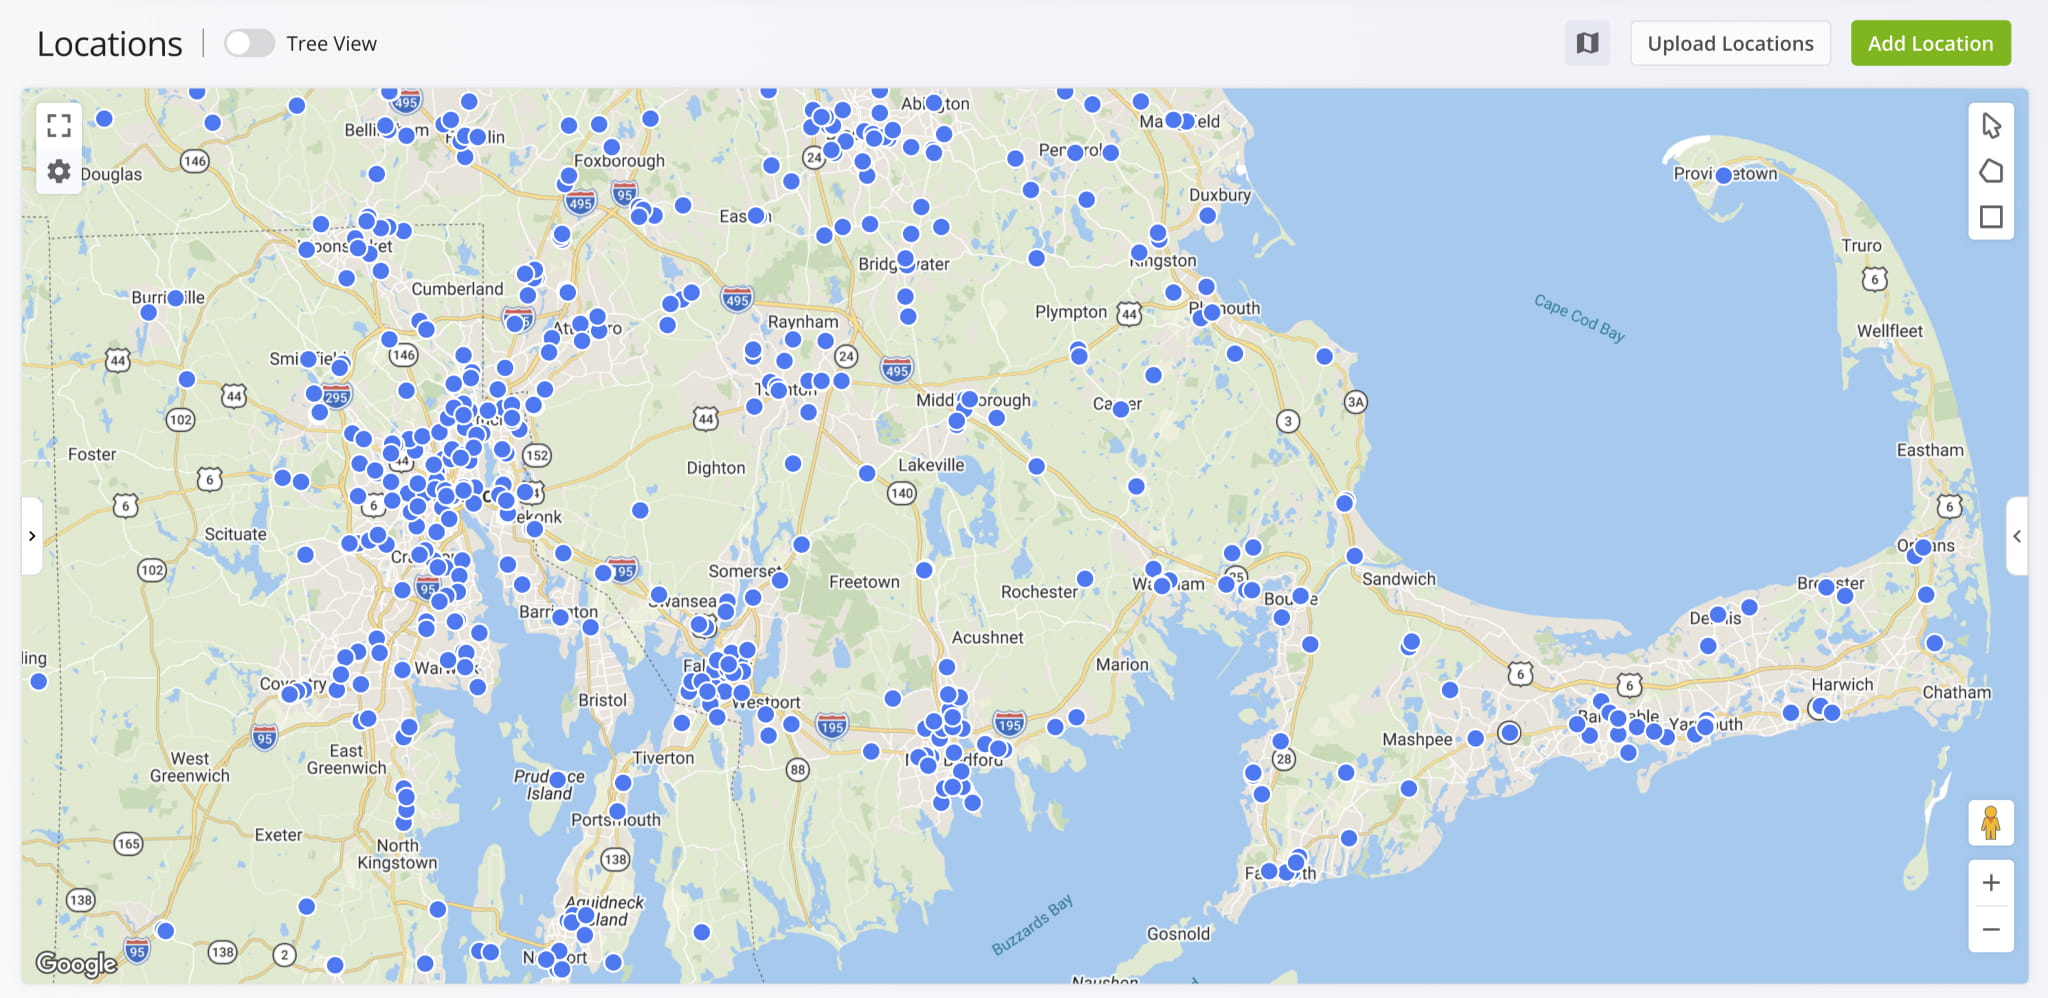Viewport: 2048px width, 998px height.
Task: Select the outlined marker near Mashpee
Action: click(x=1509, y=733)
